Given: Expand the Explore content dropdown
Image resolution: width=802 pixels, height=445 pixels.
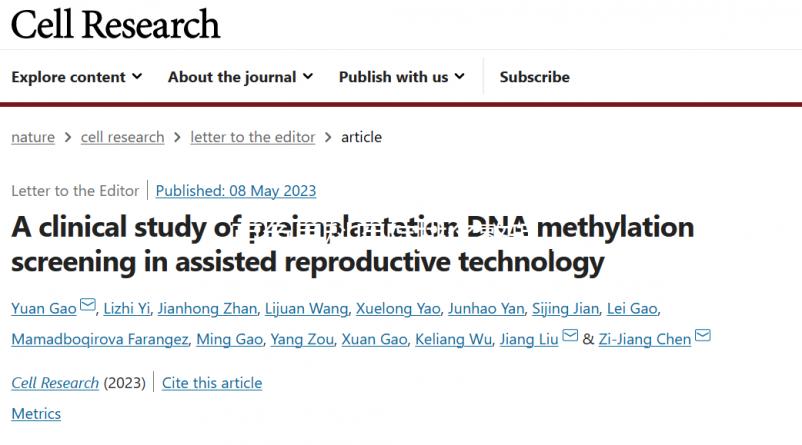Looking at the screenshot, I should [77, 77].
